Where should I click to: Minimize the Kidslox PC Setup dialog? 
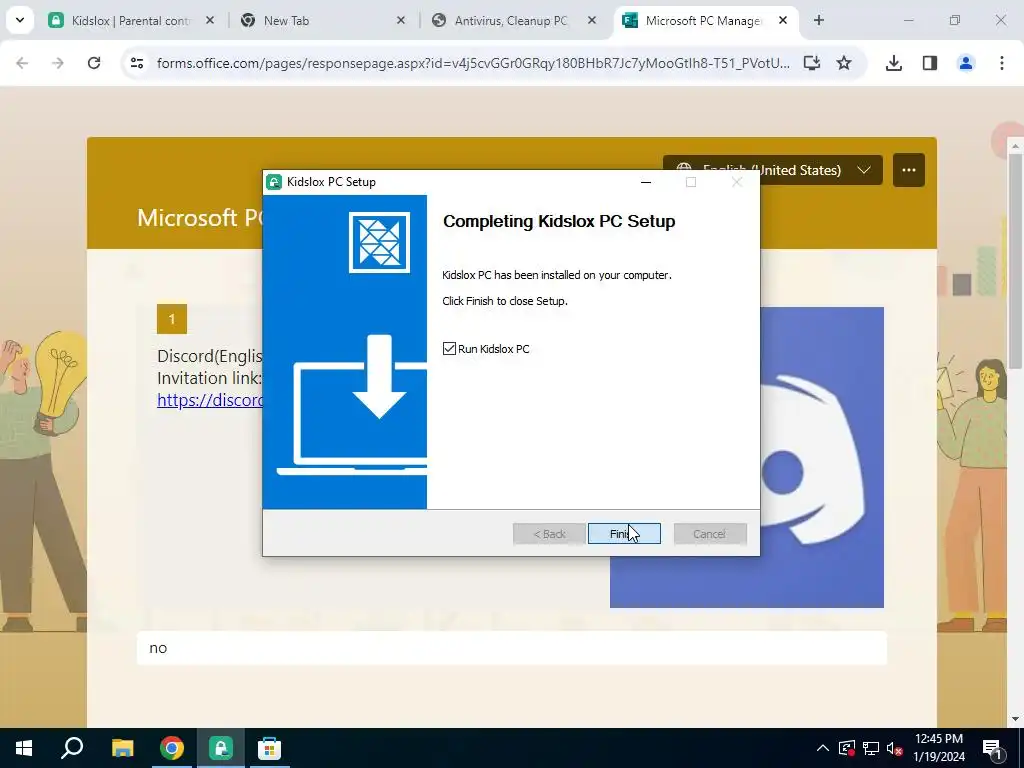[646, 182]
